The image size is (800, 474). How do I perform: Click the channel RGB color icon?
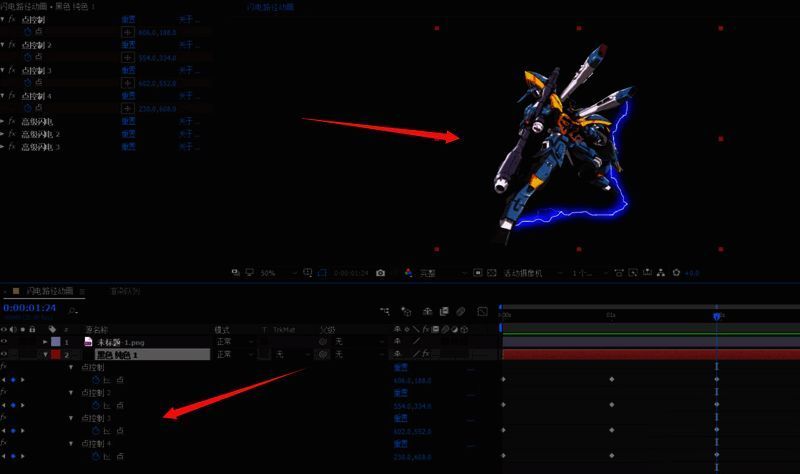408,273
